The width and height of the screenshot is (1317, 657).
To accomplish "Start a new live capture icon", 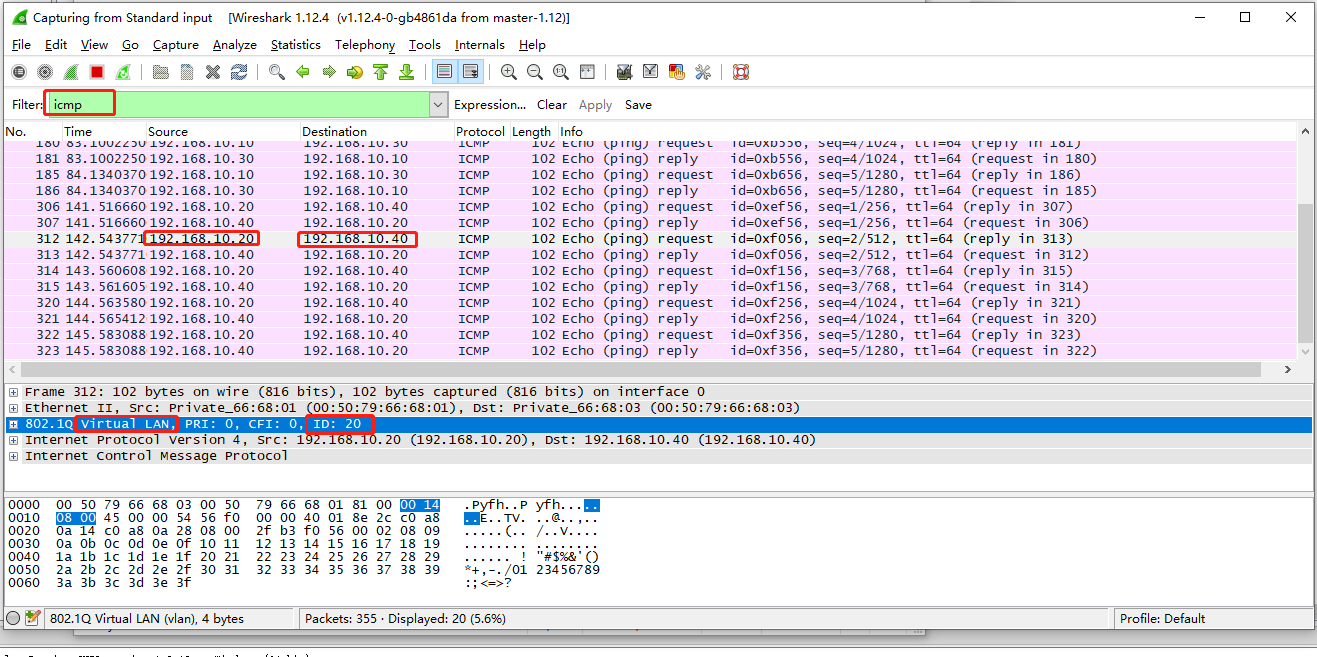I will pos(71,72).
